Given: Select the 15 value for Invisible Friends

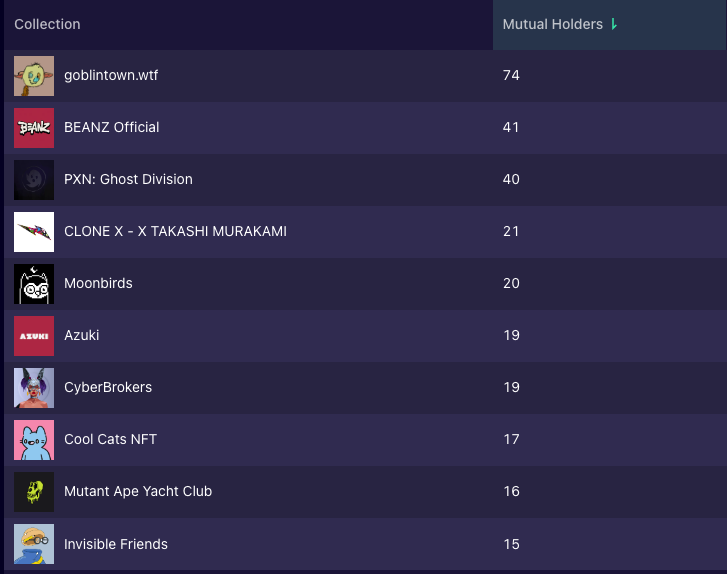Looking at the screenshot, I should tap(511, 544).
